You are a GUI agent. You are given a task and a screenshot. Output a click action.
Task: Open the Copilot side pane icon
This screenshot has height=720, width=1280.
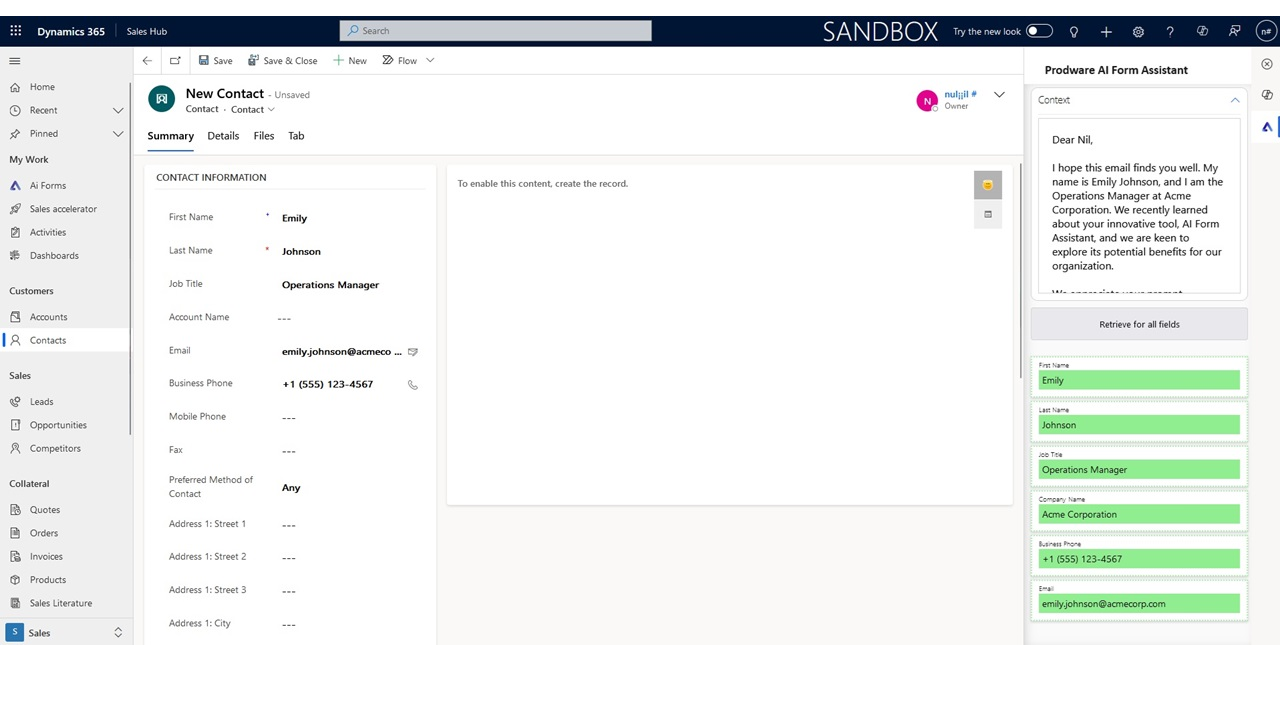(1267, 95)
